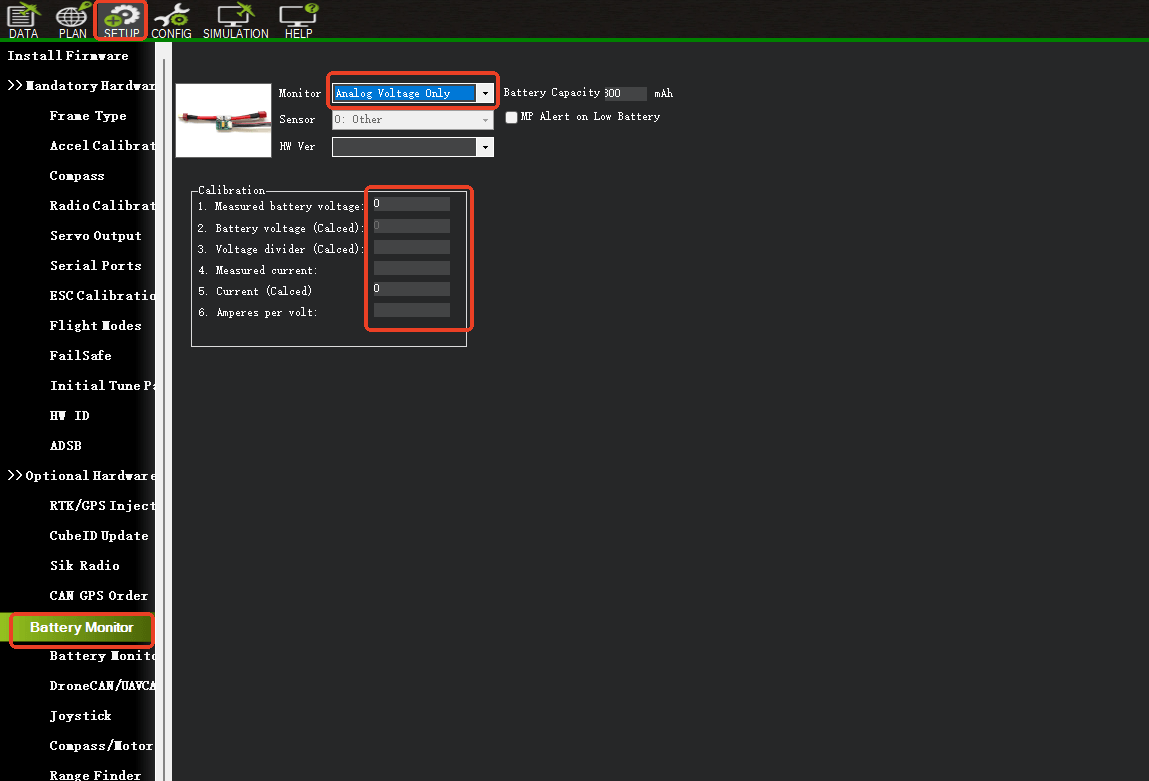Go to Compass setup page
Image resolution: width=1149 pixels, height=781 pixels.
coord(77,176)
